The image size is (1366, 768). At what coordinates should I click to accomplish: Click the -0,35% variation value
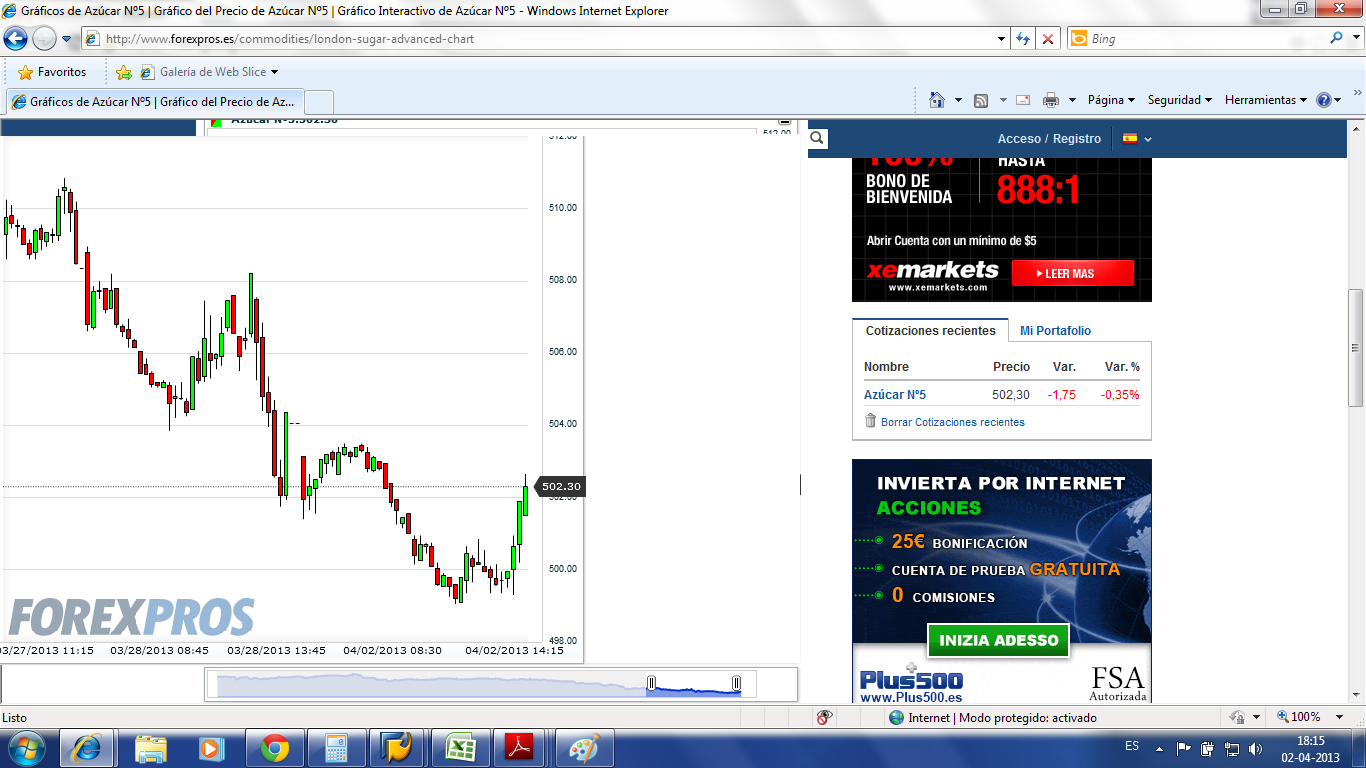[x=1120, y=395]
